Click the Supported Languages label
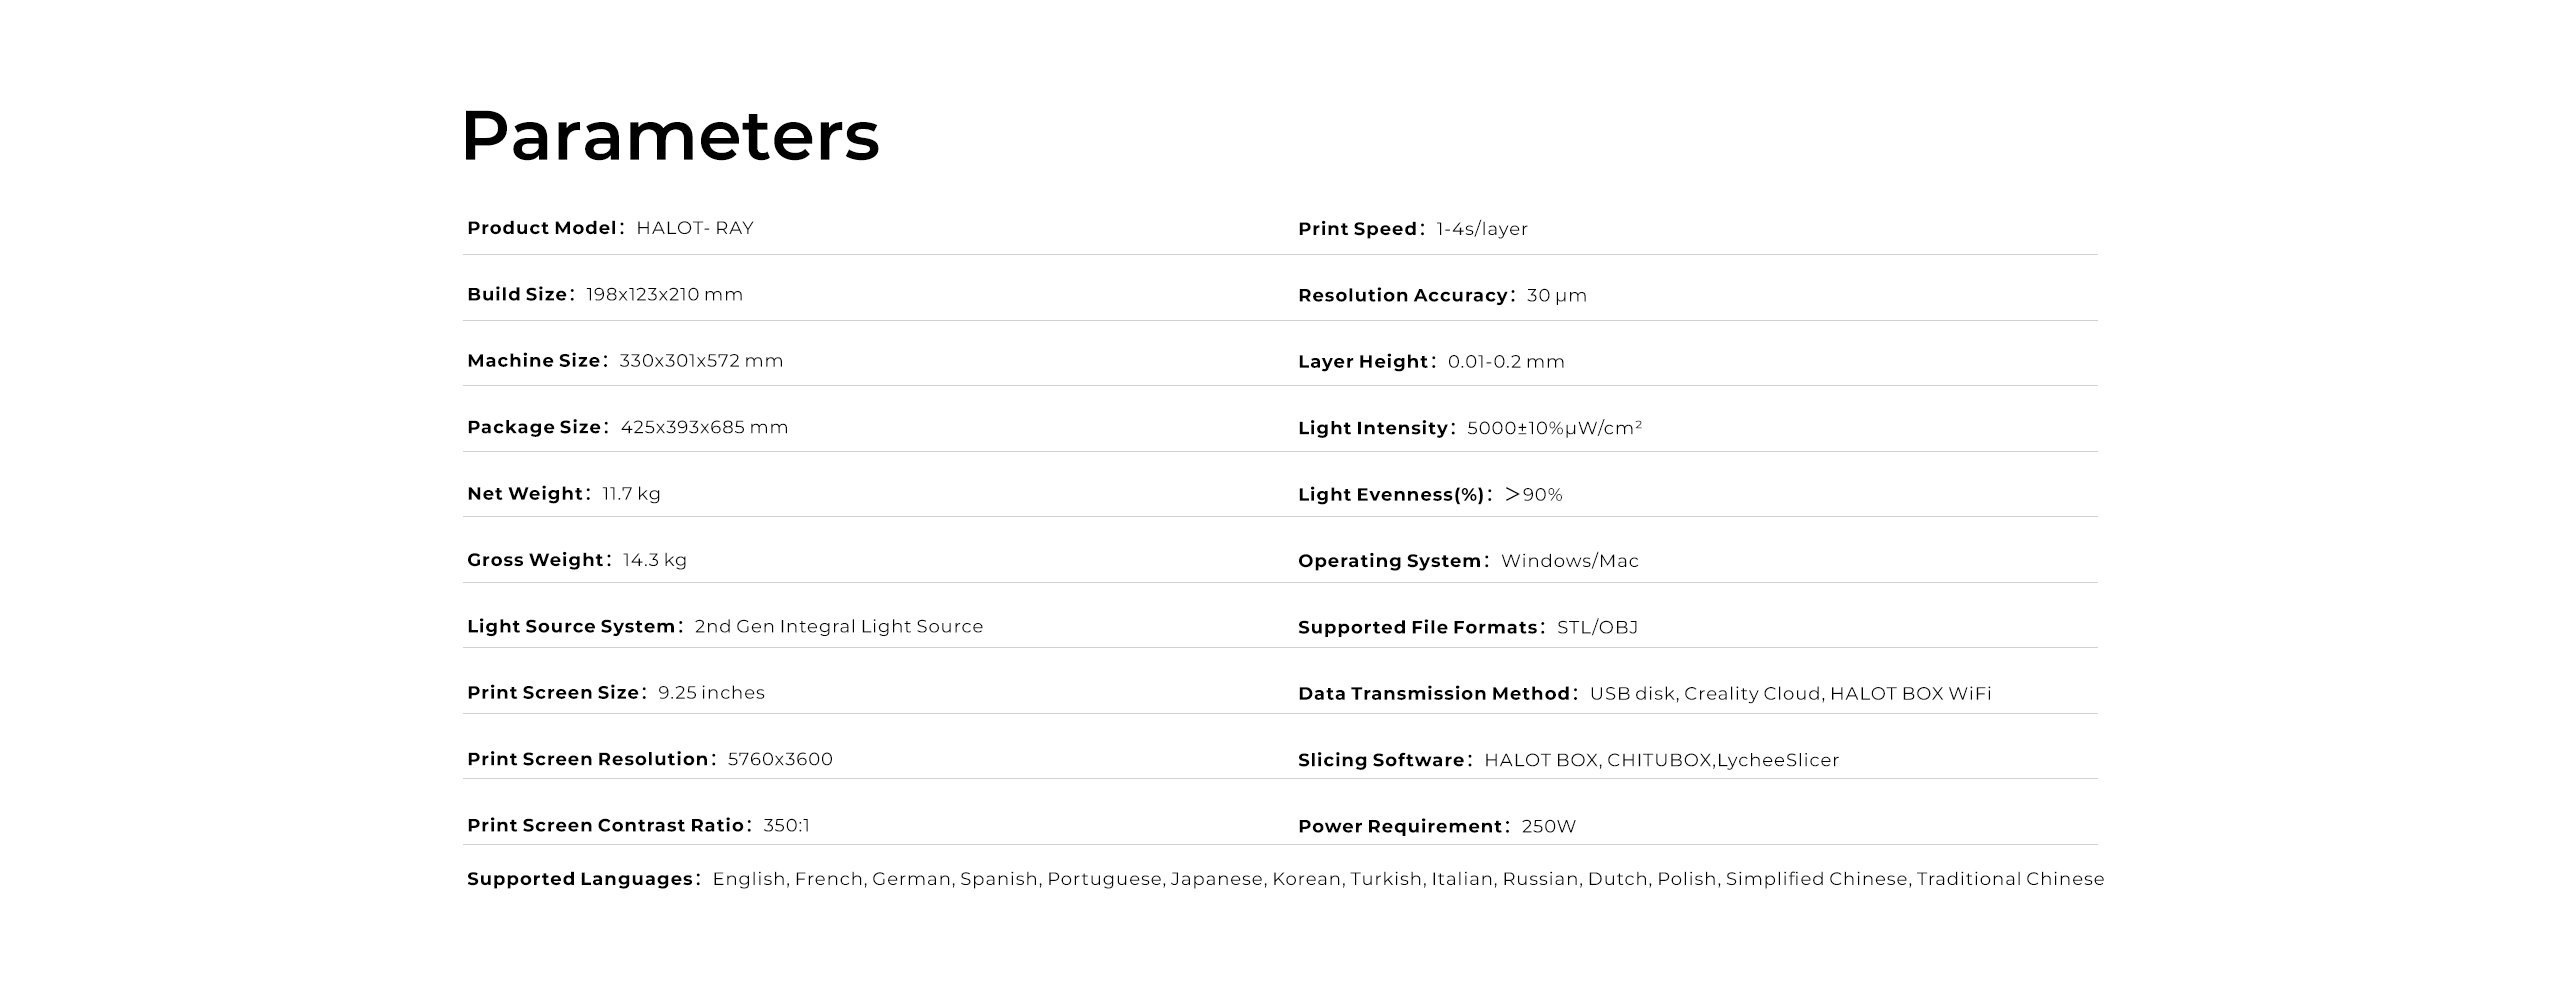The image size is (2560, 1000). [x=580, y=879]
